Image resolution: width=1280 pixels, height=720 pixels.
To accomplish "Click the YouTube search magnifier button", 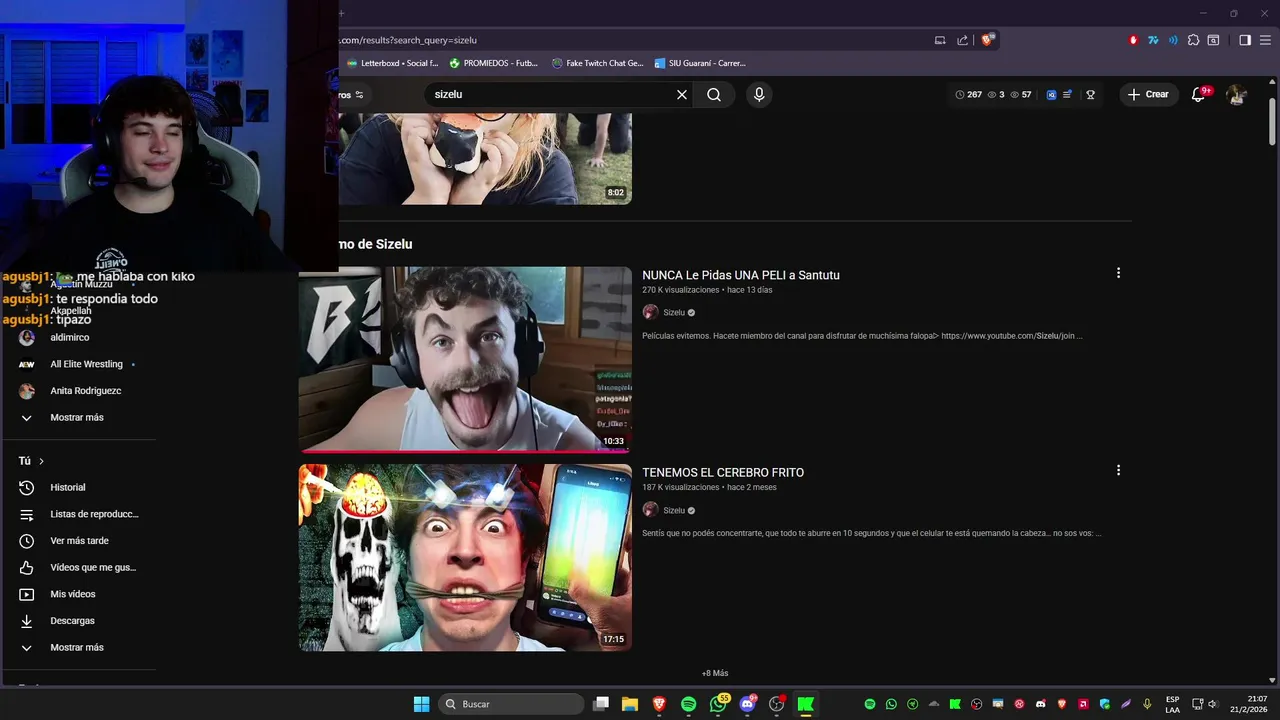I will click(x=714, y=94).
